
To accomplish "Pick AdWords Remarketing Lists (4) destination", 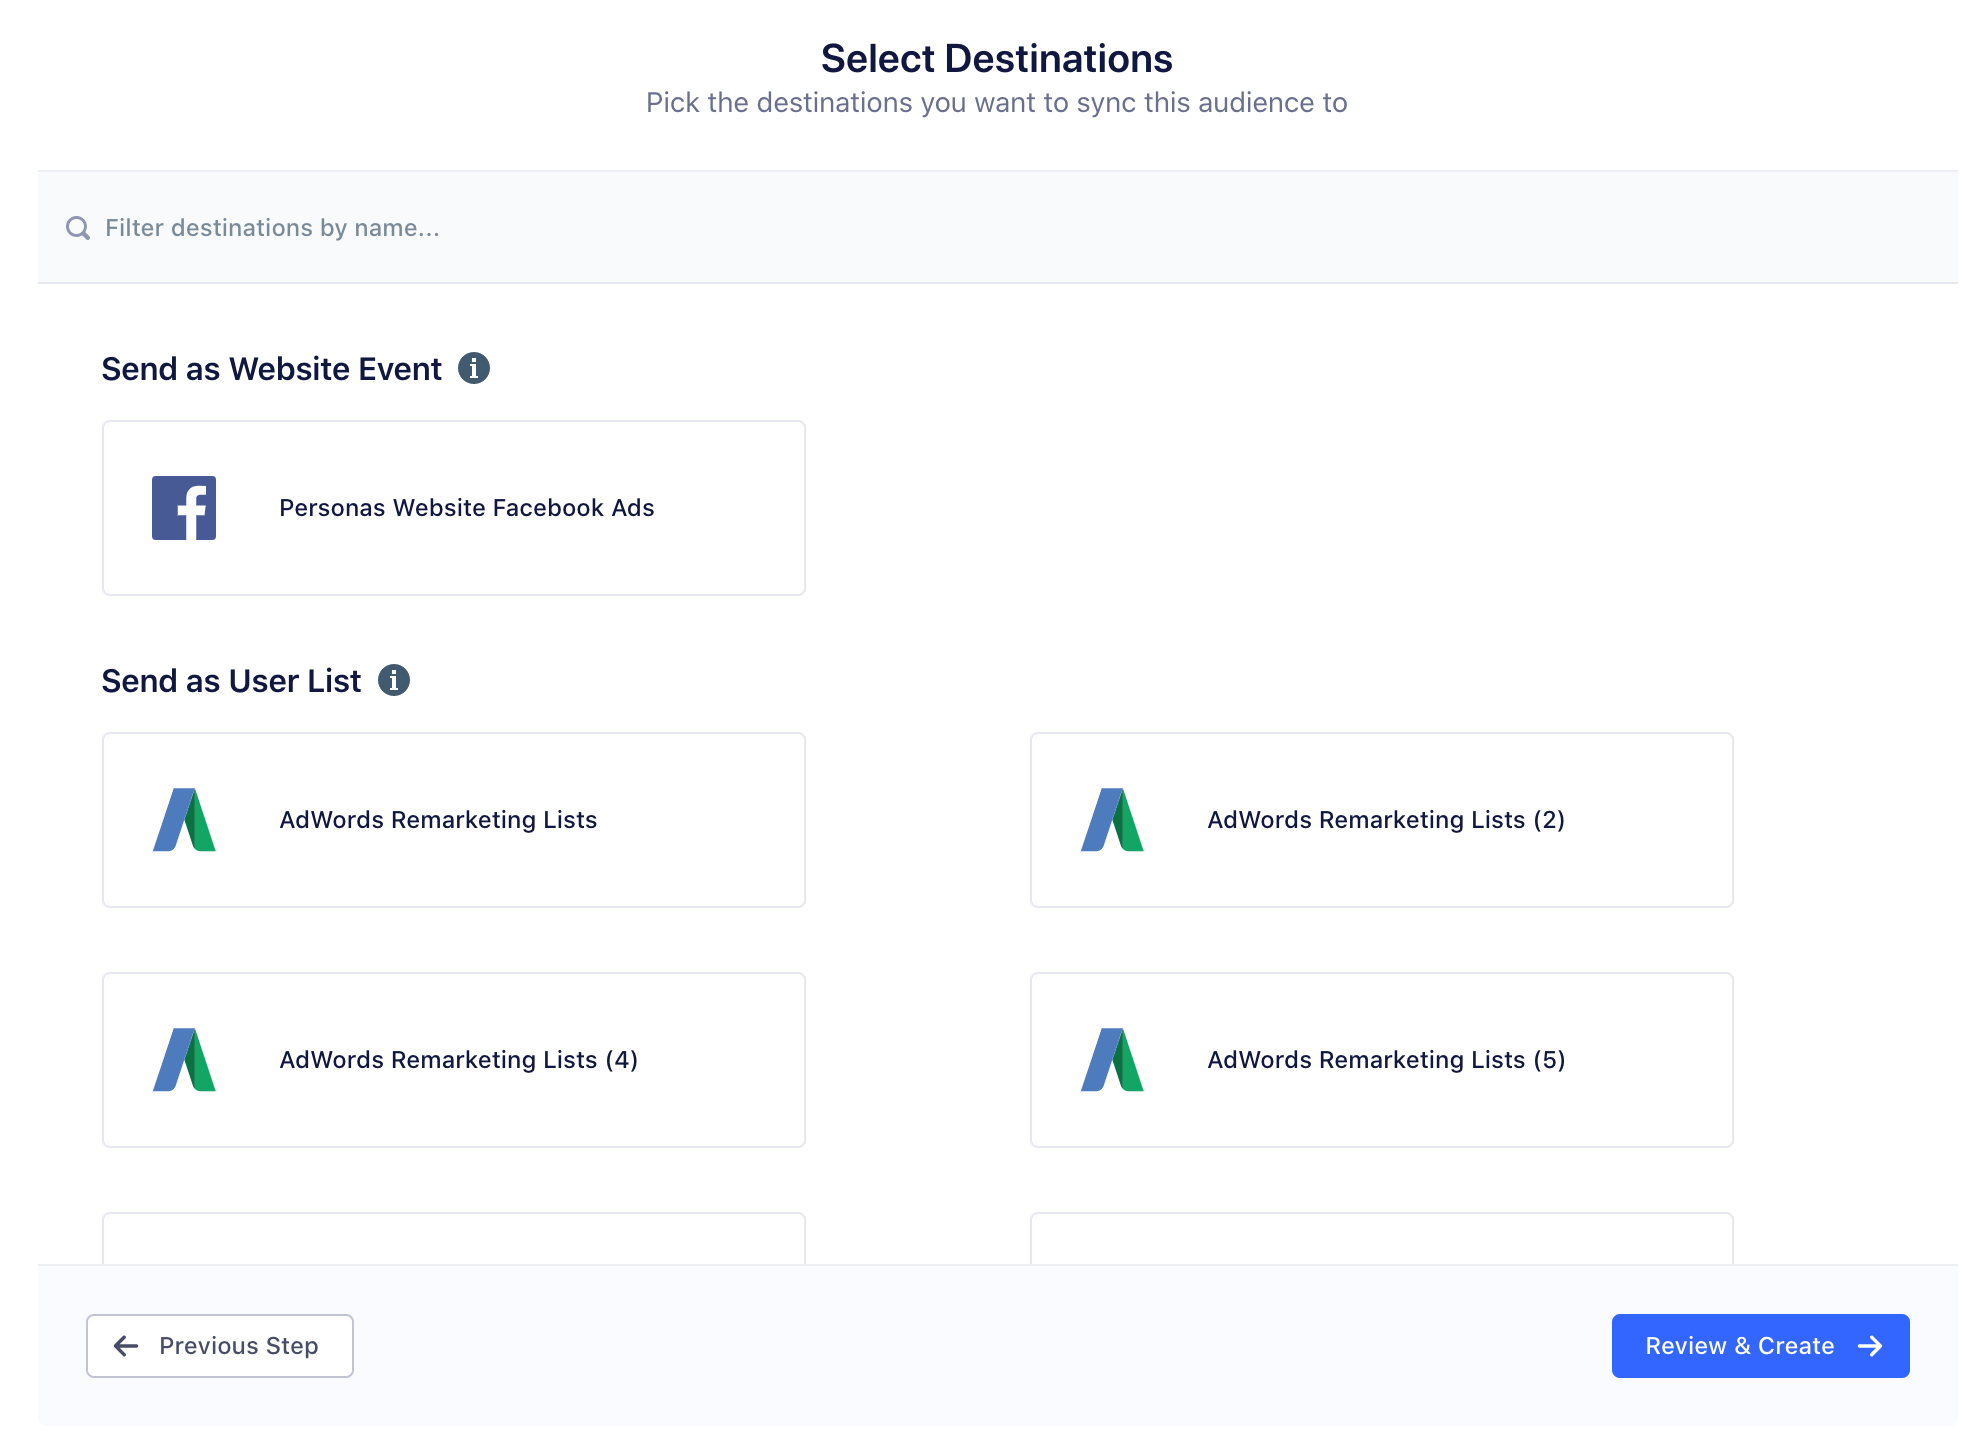I will pyautogui.click(x=454, y=1060).
